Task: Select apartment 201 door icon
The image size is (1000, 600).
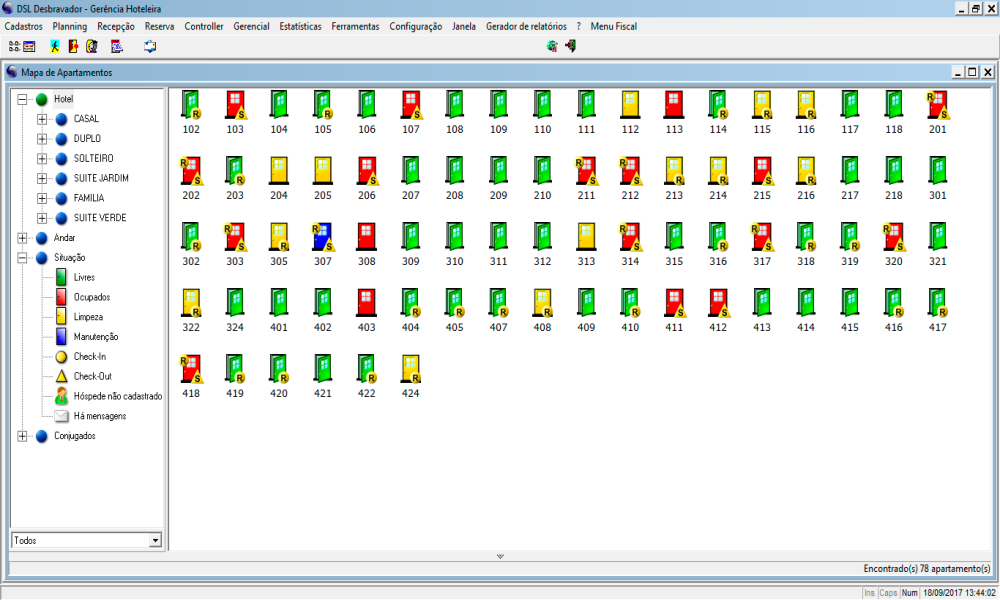Action: pyautogui.click(x=938, y=105)
